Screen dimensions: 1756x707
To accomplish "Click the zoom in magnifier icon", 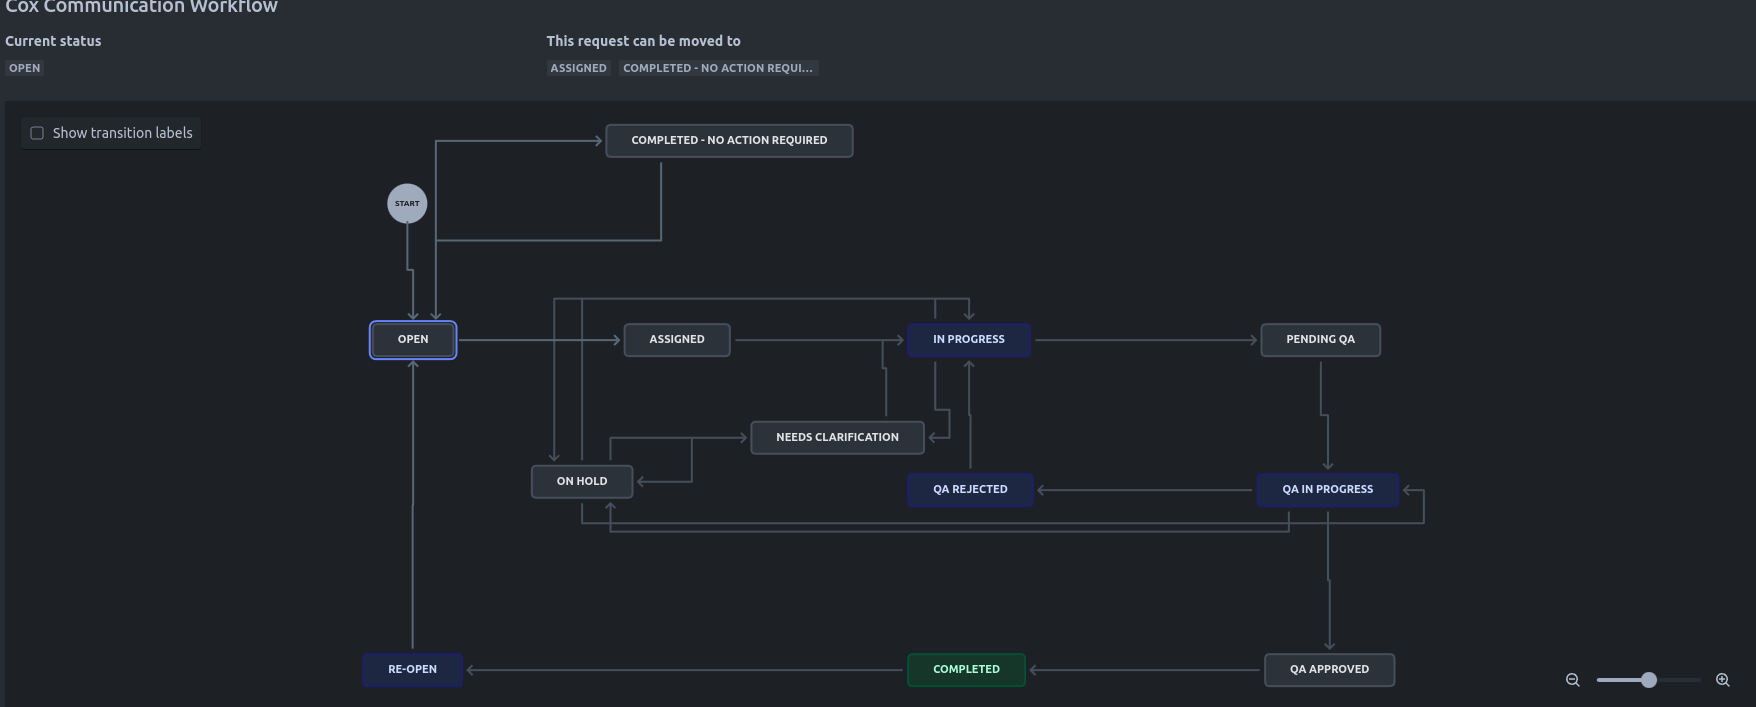I will pos(1723,680).
